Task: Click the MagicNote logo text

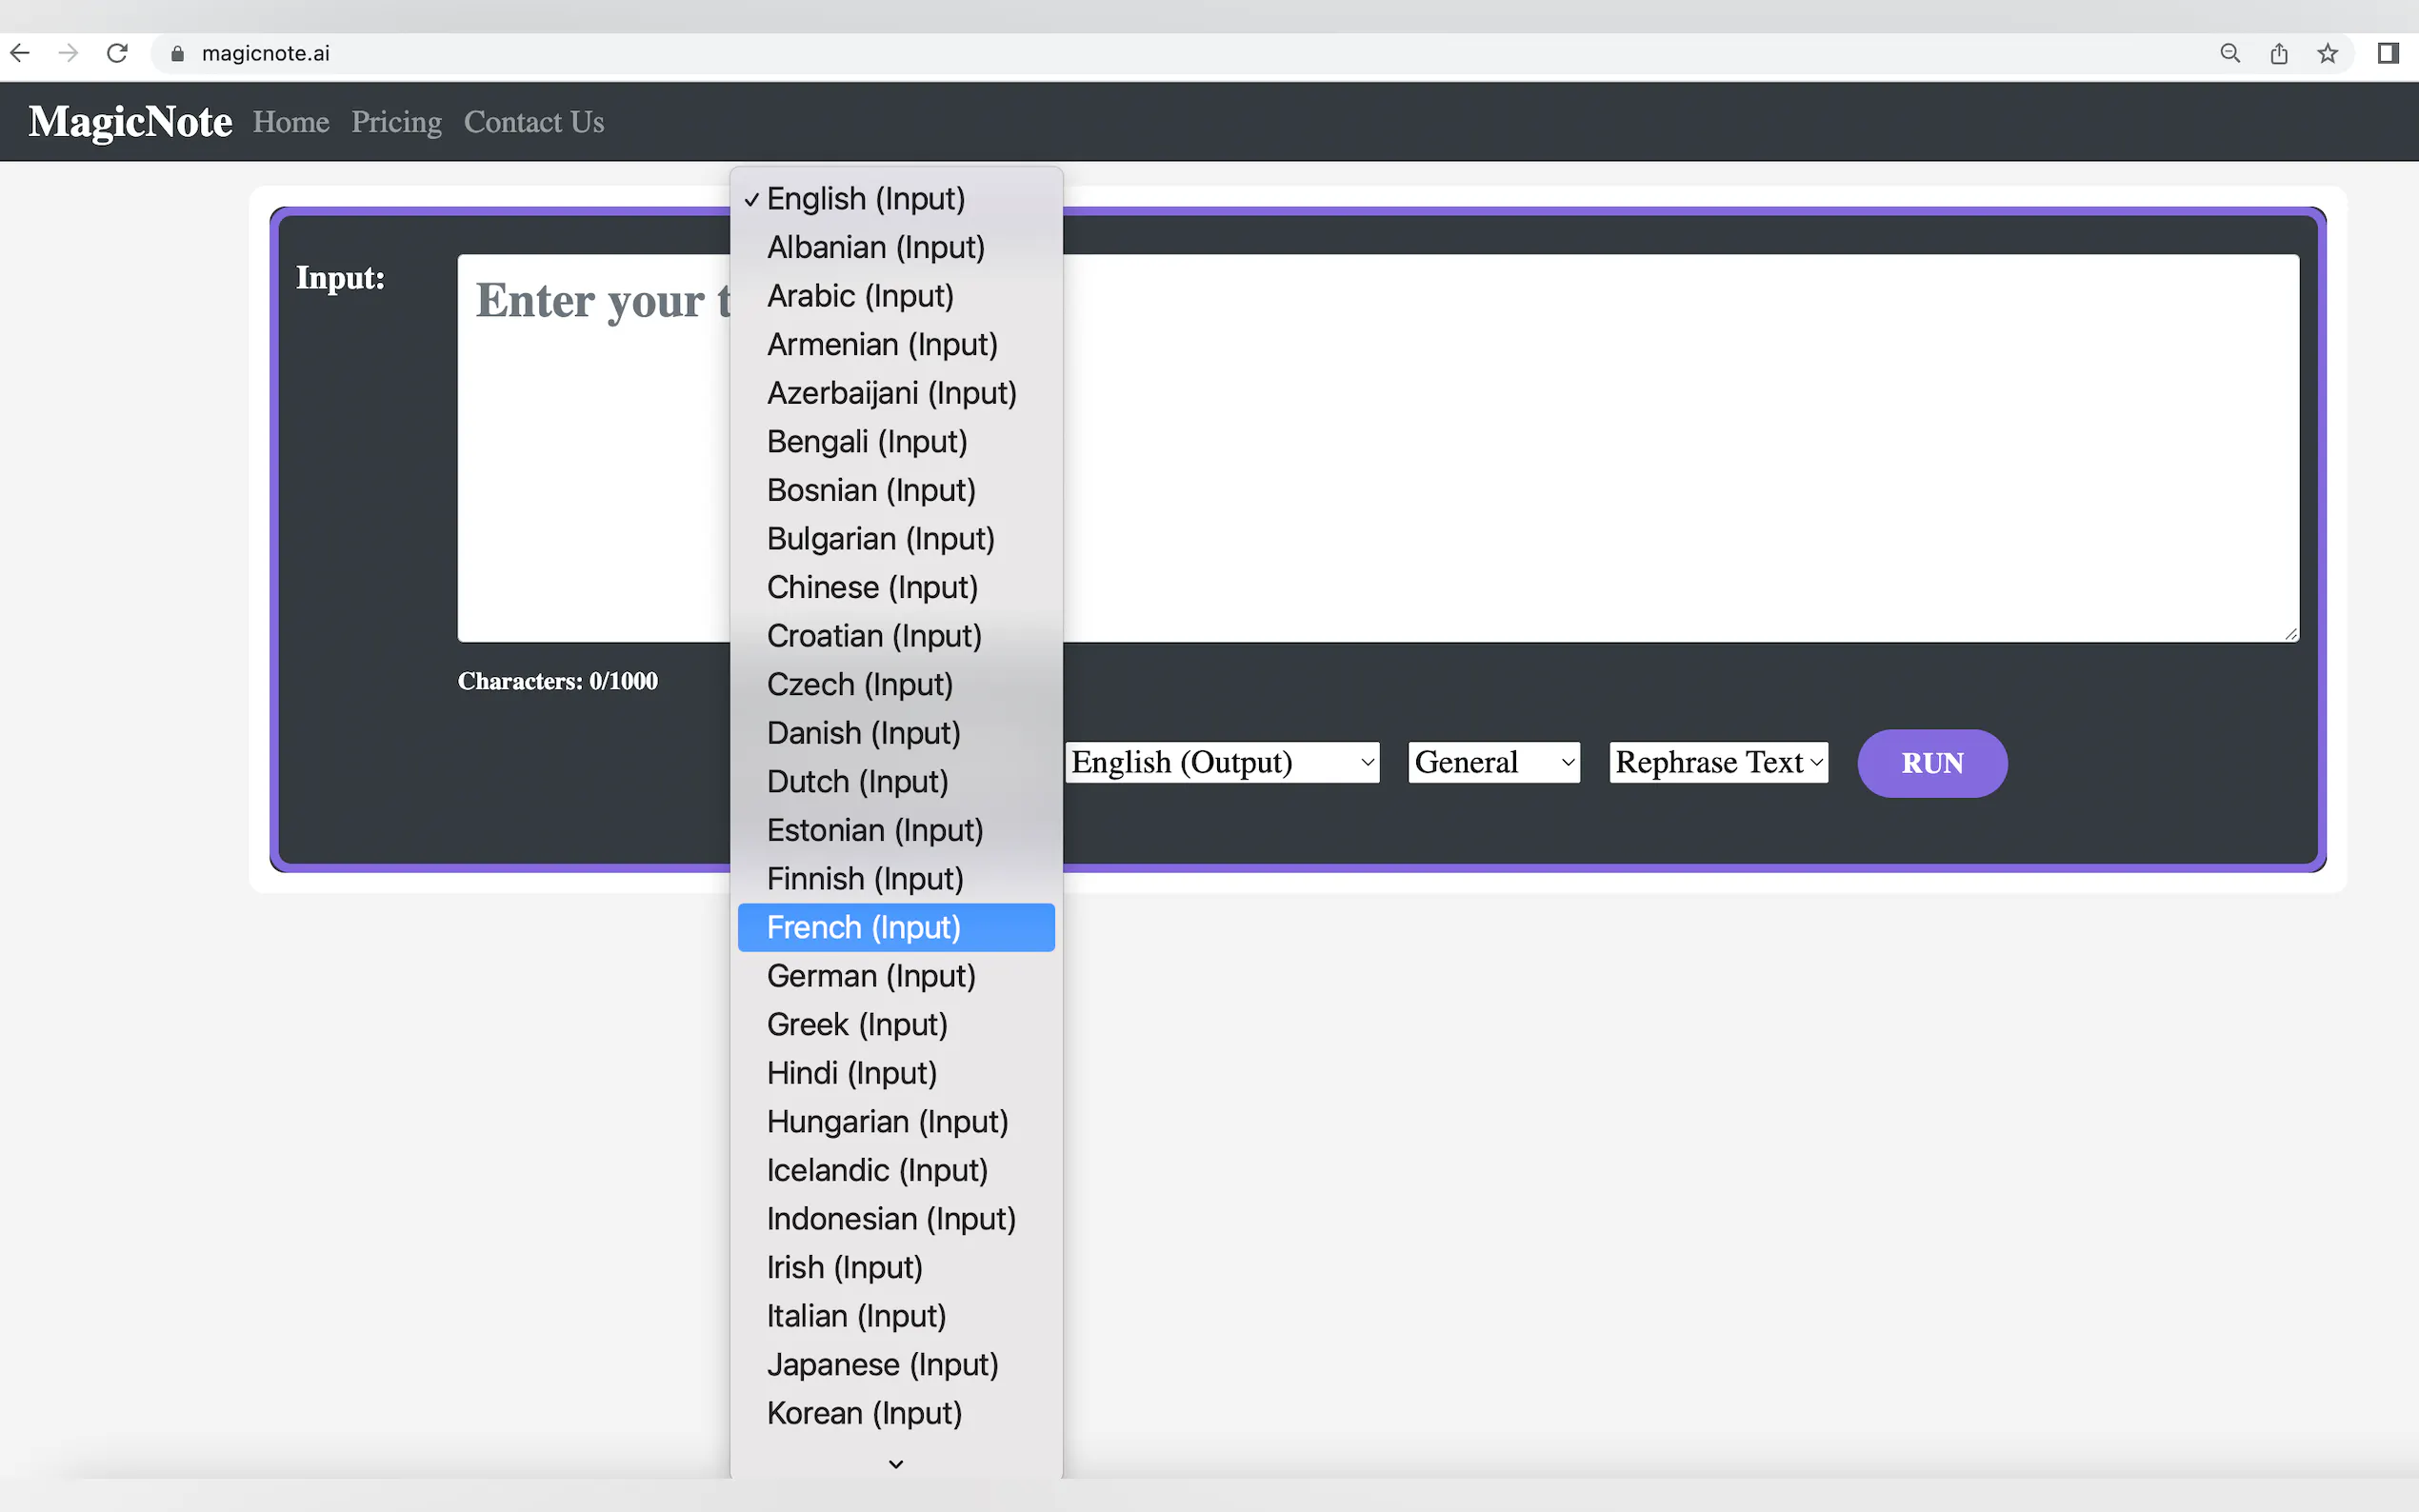Action: tap(130, 122)
